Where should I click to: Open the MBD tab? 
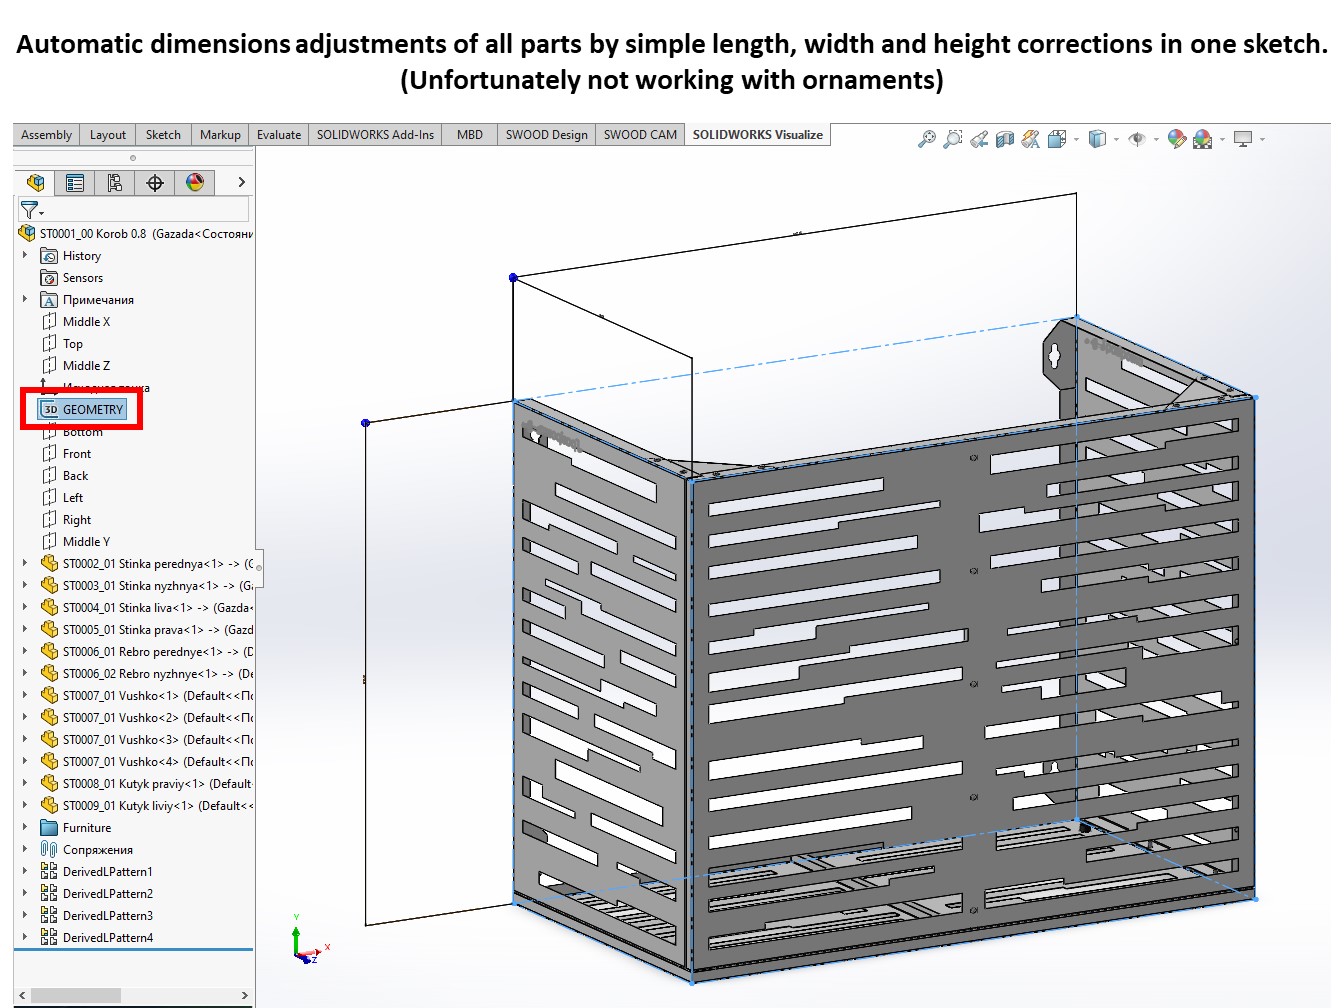(470, 135)
